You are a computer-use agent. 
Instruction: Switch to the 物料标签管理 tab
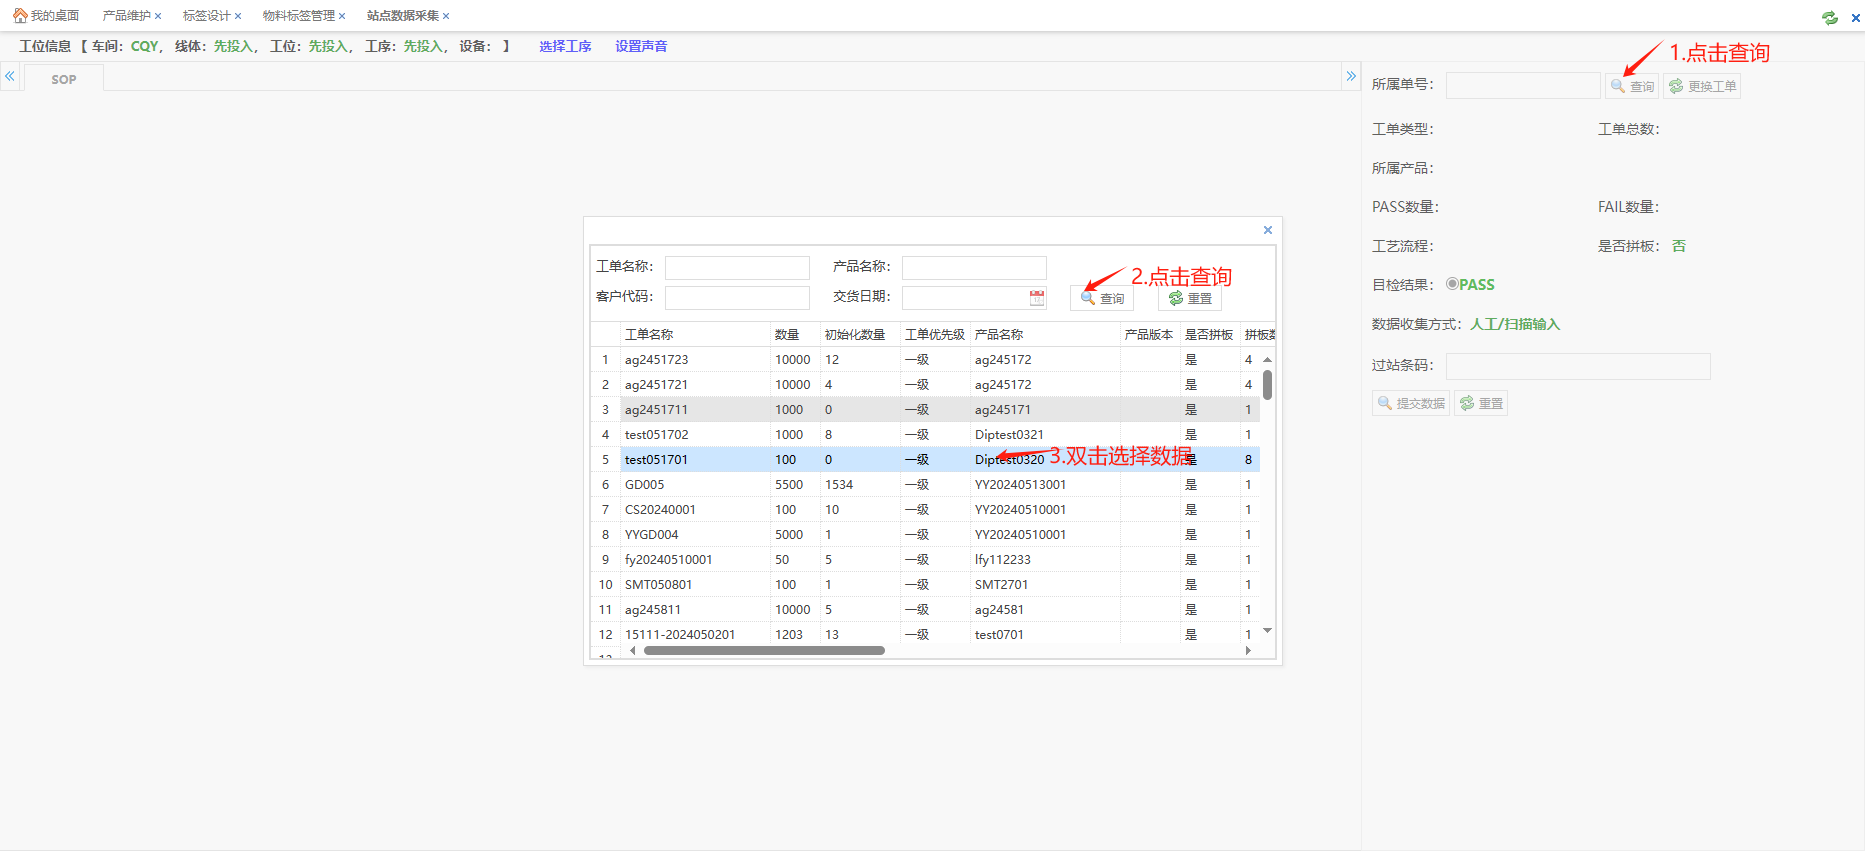(298, 16)
